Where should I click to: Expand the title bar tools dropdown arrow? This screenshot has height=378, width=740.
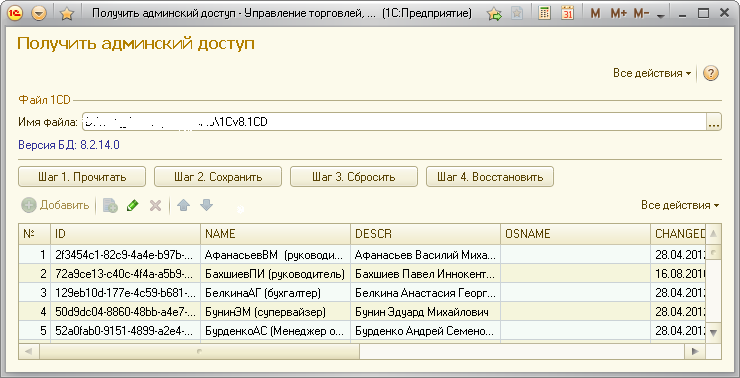tap(660, 16)
